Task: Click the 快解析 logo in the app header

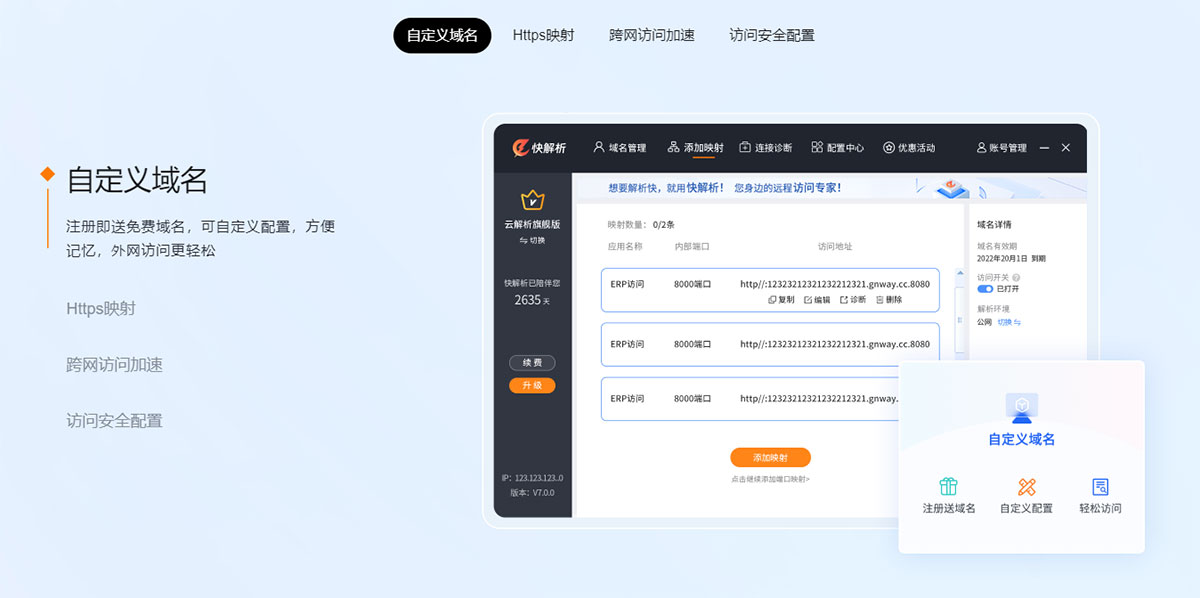Action: click(539, 148)
